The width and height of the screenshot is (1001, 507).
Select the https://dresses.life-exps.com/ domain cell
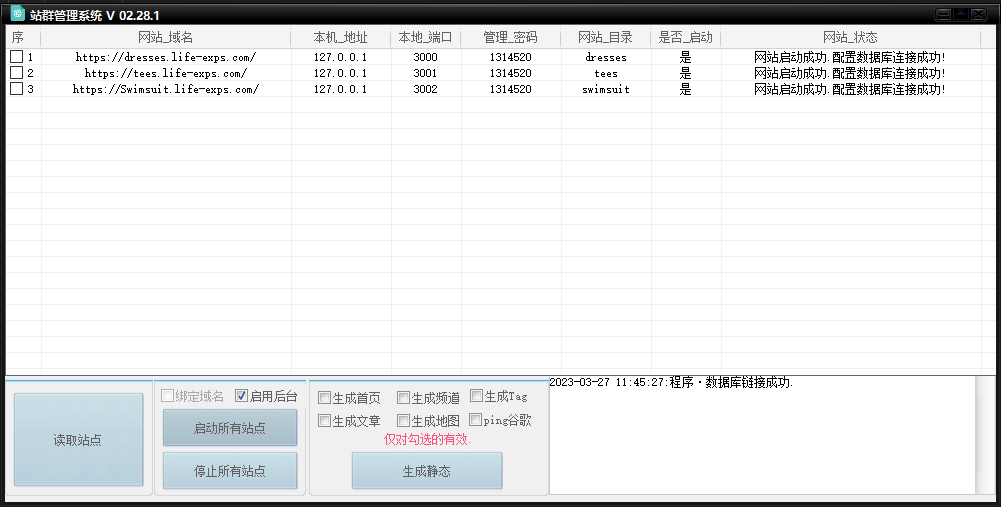166,57
